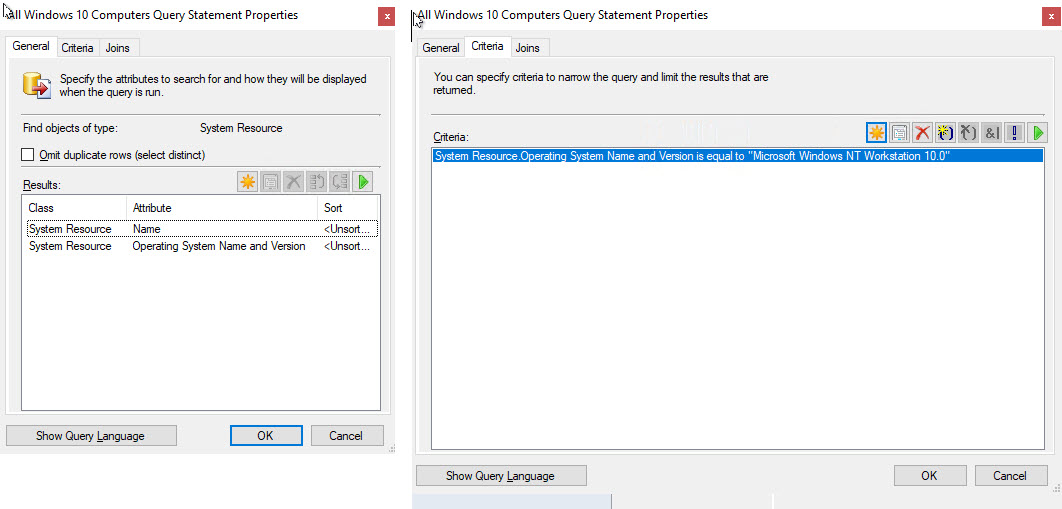Toggle the And/Or operator button
Viewport: 1062px width, 509px height.
click(x=991, y=132)
